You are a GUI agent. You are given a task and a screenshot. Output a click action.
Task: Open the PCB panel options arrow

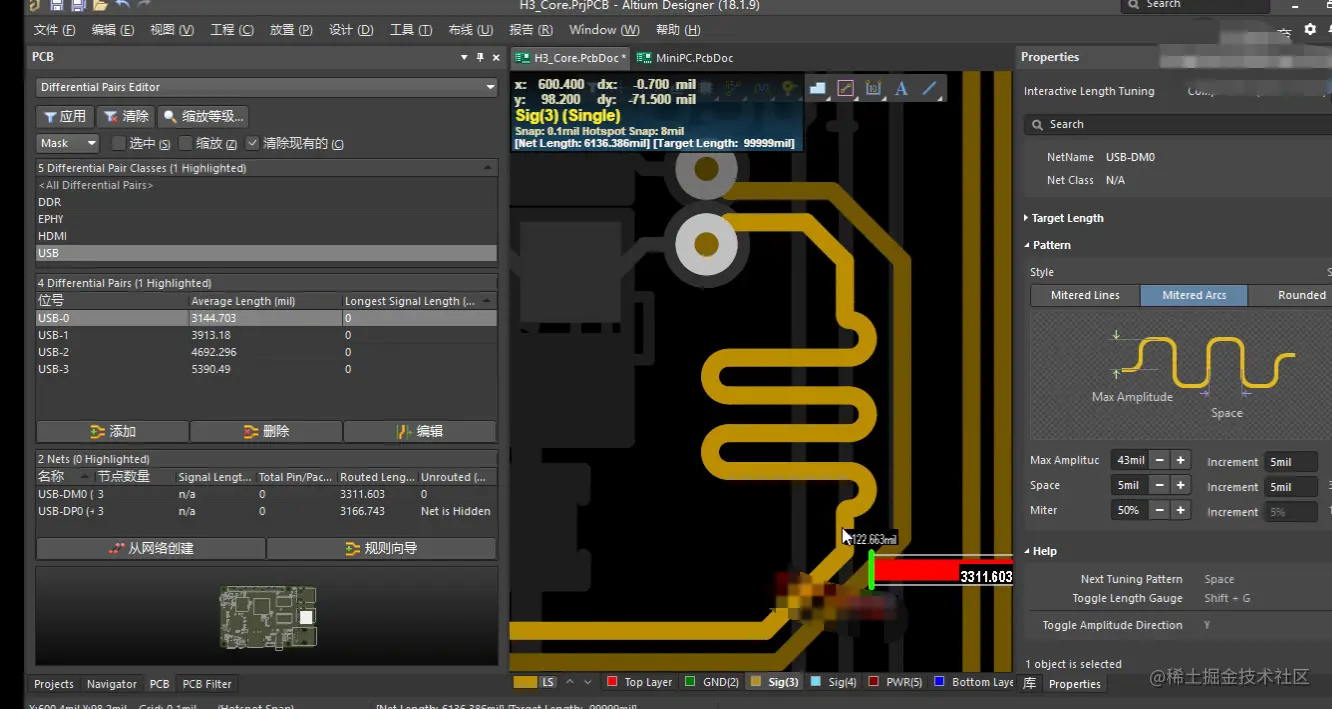[465, 58]
